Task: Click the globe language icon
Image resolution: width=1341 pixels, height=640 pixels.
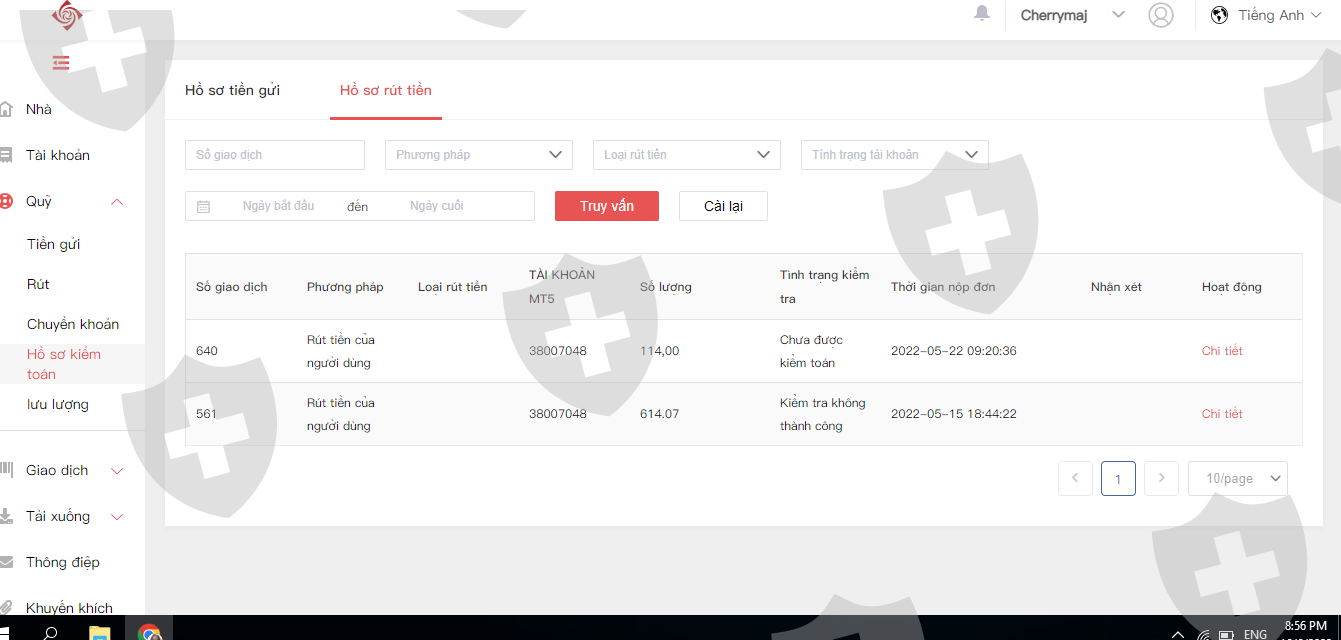Action: [1219, 15]
